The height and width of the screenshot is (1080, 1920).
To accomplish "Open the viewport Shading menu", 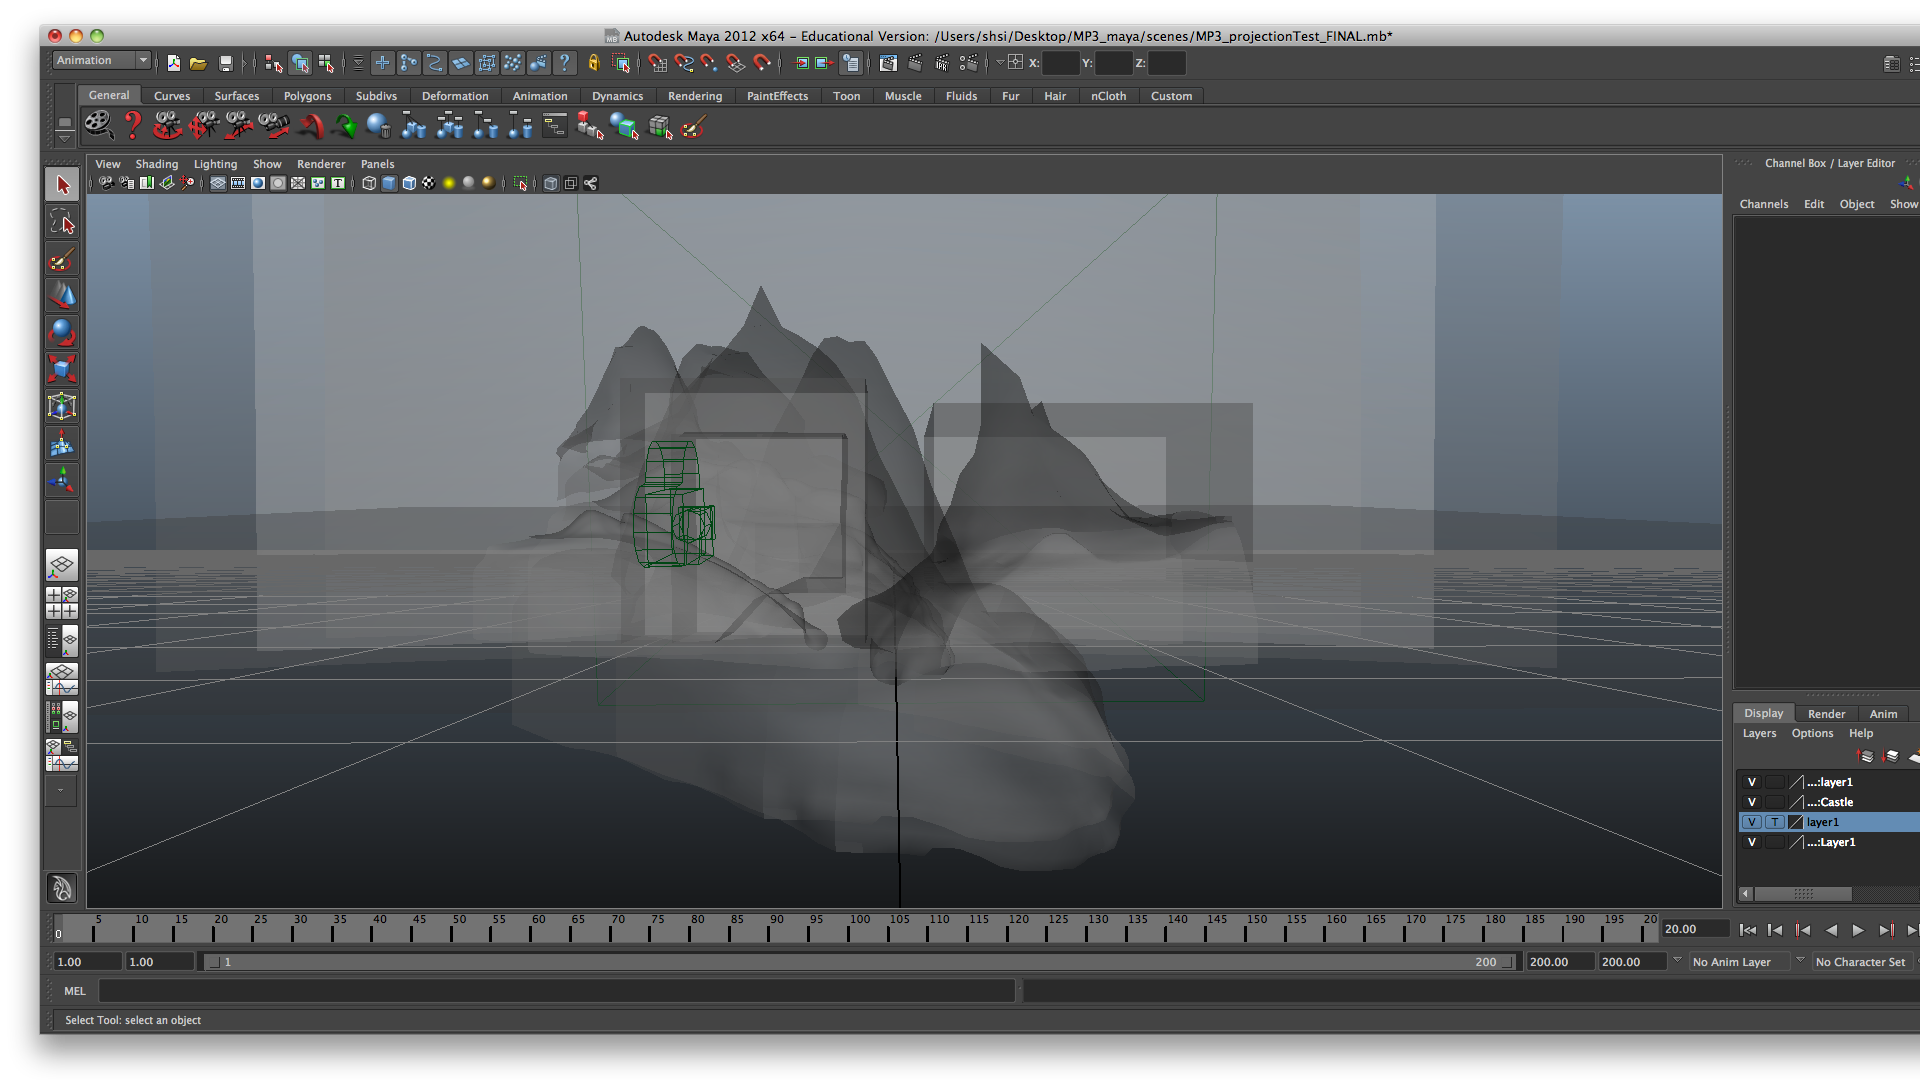I will pyautogui.click(x=156, y=164).
